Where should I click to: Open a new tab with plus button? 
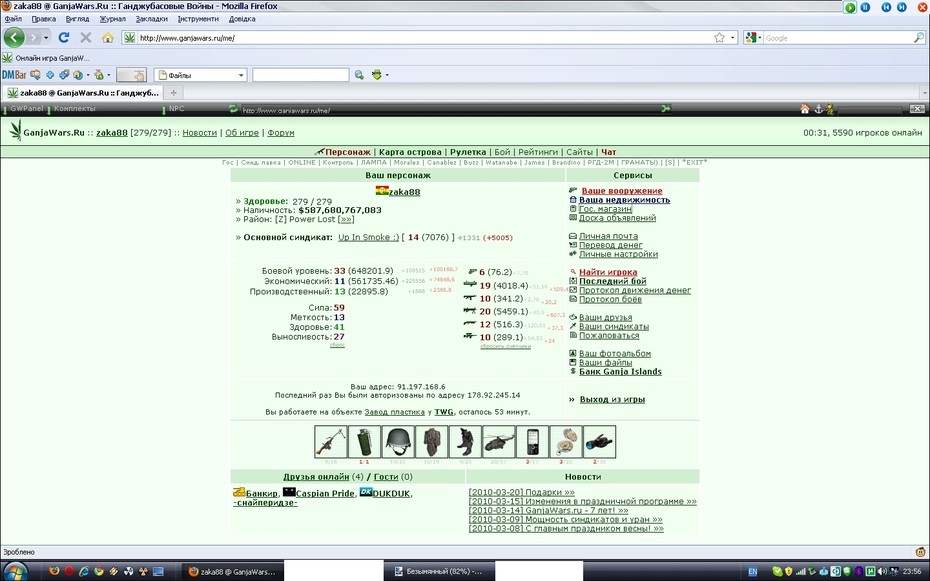pyautogui.click(x=173, y=93)
